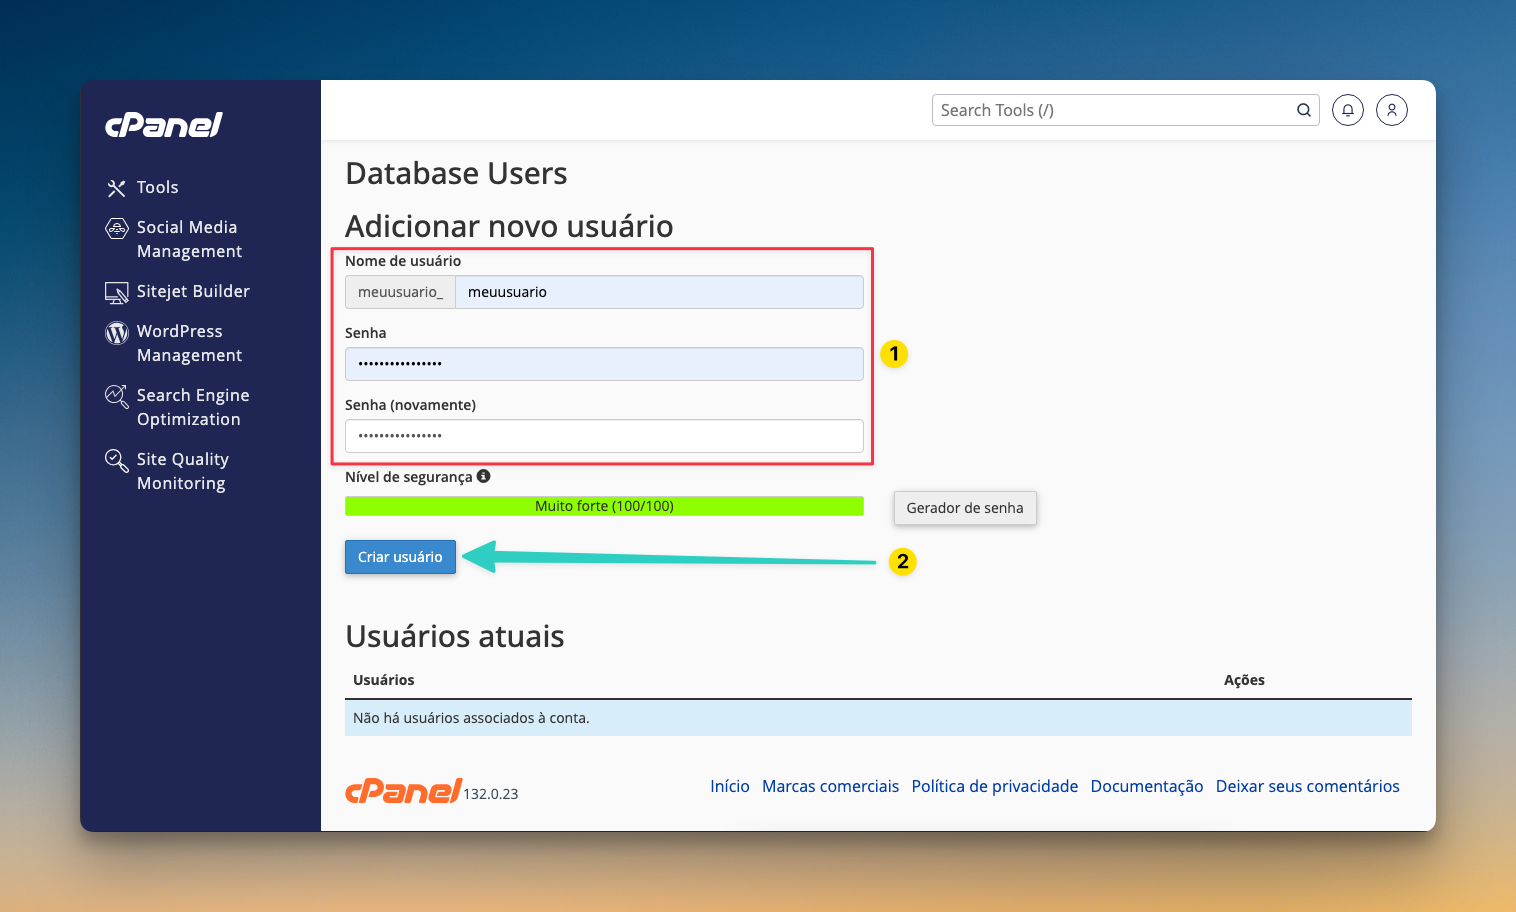Image resolution: width=1516 pixels, height=912 pixels.
Task: Open notifications bell icon
Action: point(1347,110)
